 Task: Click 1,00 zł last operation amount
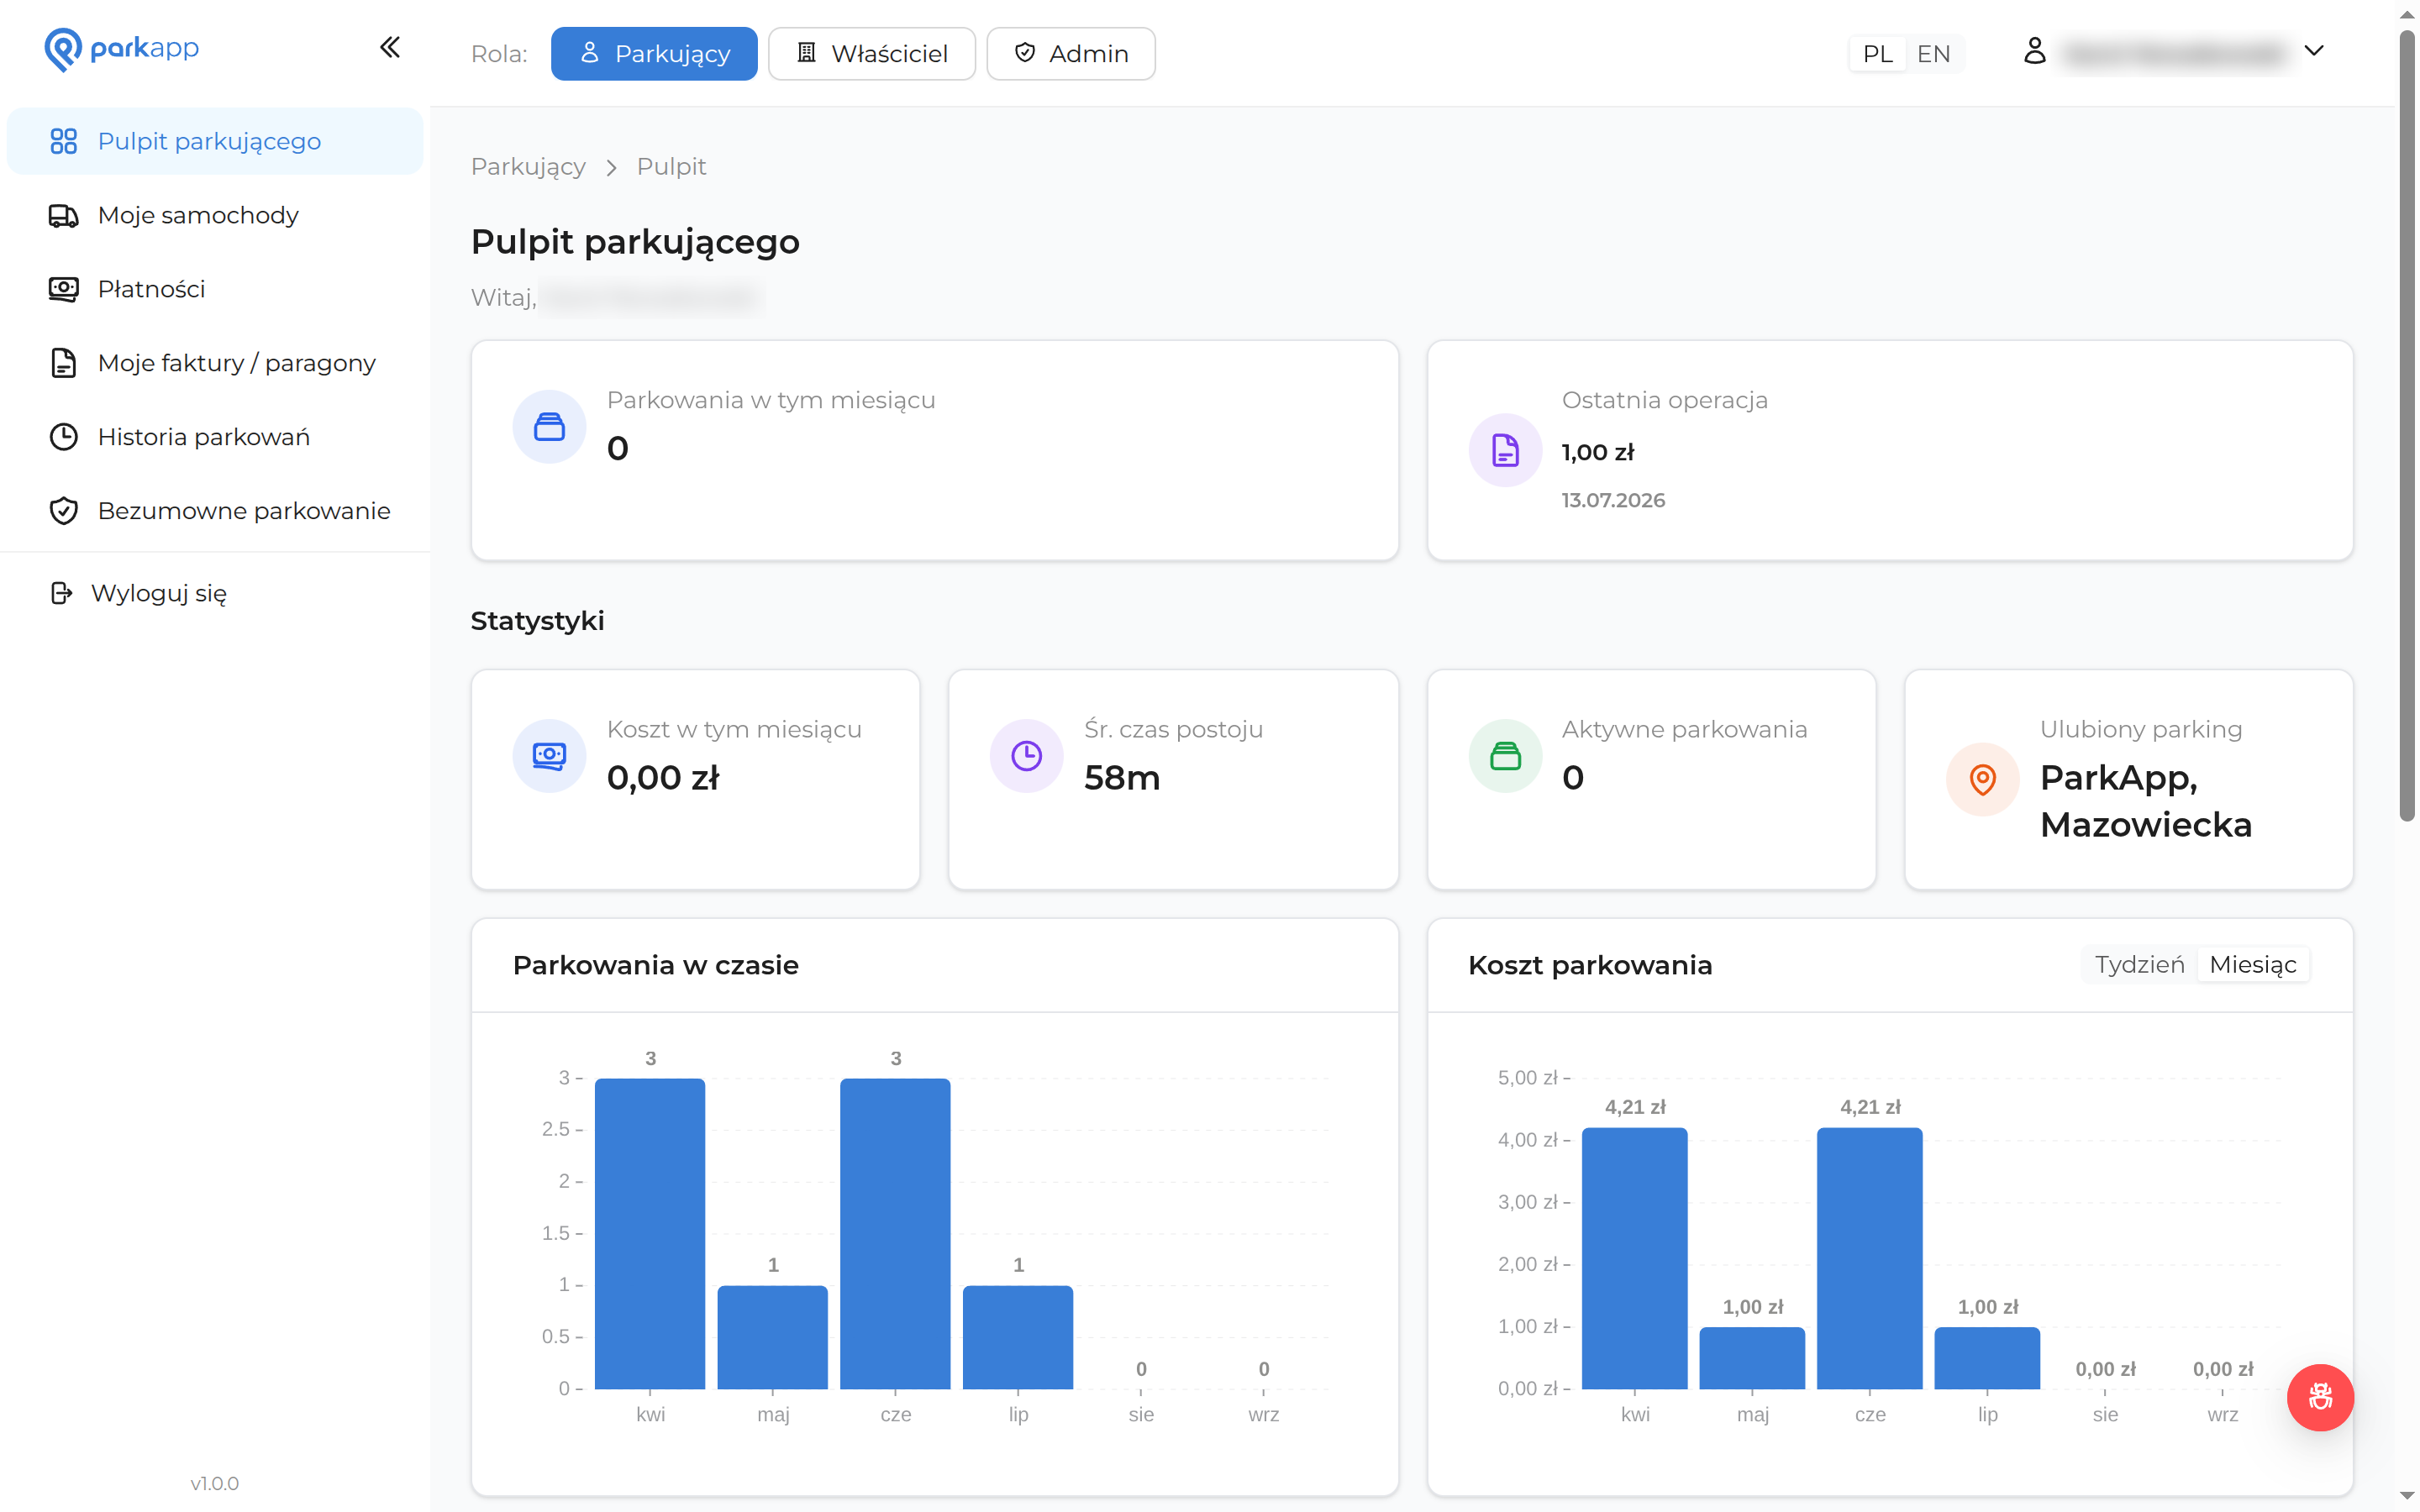(x=1598, y=452)
